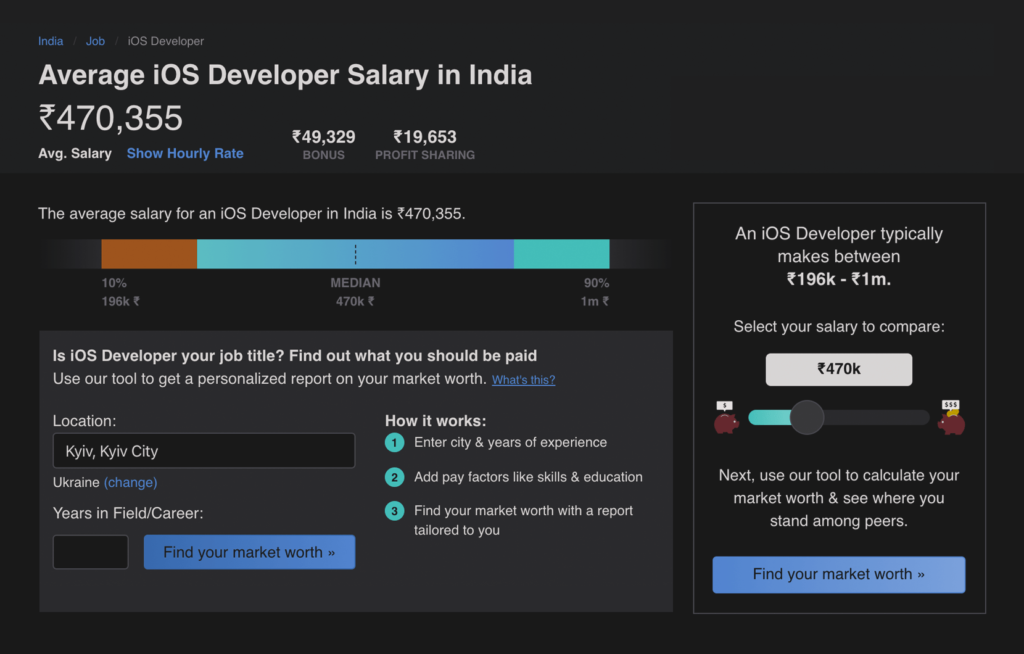Click the salary slider handle

(x=807, y=417)
